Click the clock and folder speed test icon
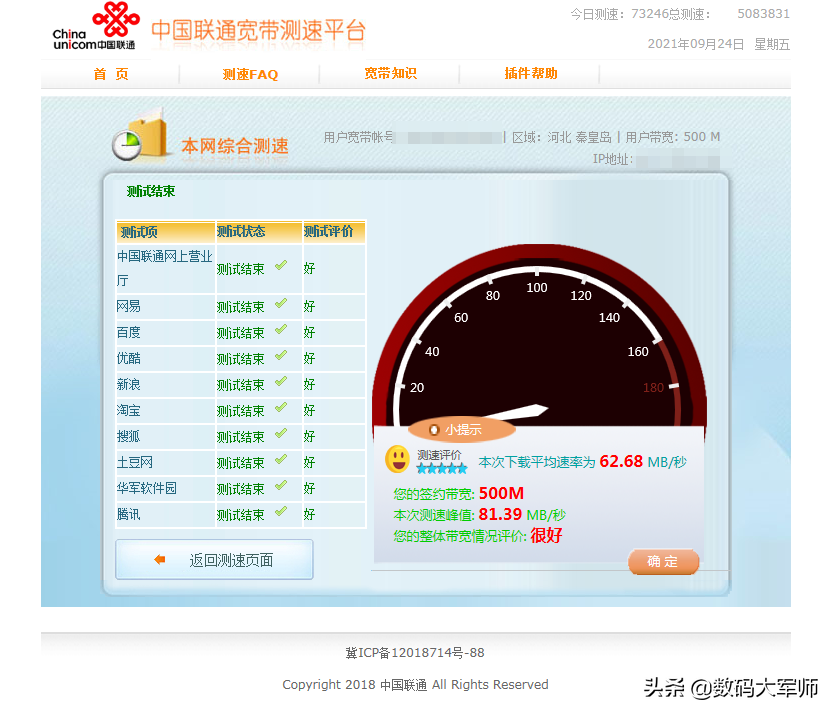The image size is (837, 717). click(x=140, y=133)
